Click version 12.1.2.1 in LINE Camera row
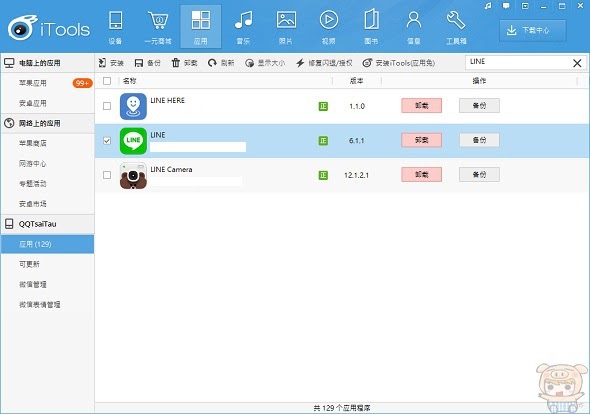The image size is (590, 414). tap(356, 175)
